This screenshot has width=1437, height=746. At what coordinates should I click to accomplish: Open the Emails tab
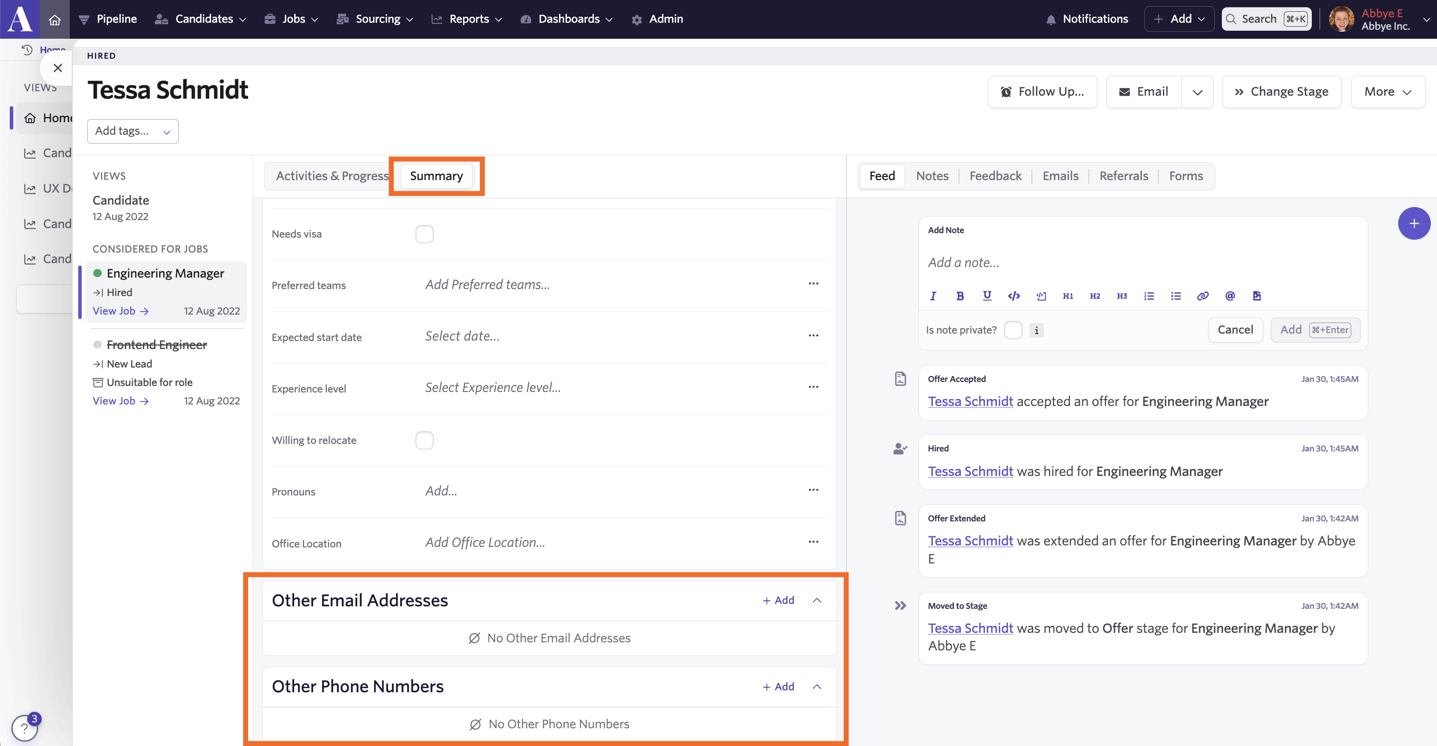[x=1060, y=176]
